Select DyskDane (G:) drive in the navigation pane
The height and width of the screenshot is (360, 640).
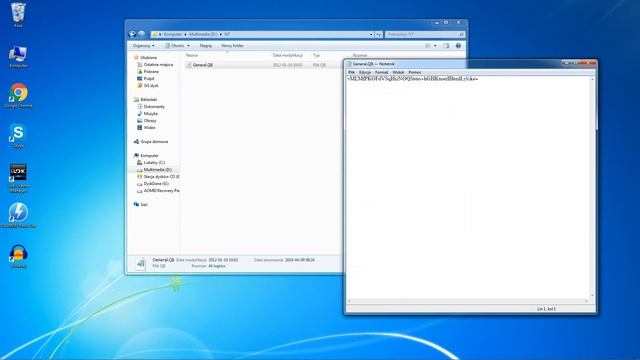[x=156, y=184]
